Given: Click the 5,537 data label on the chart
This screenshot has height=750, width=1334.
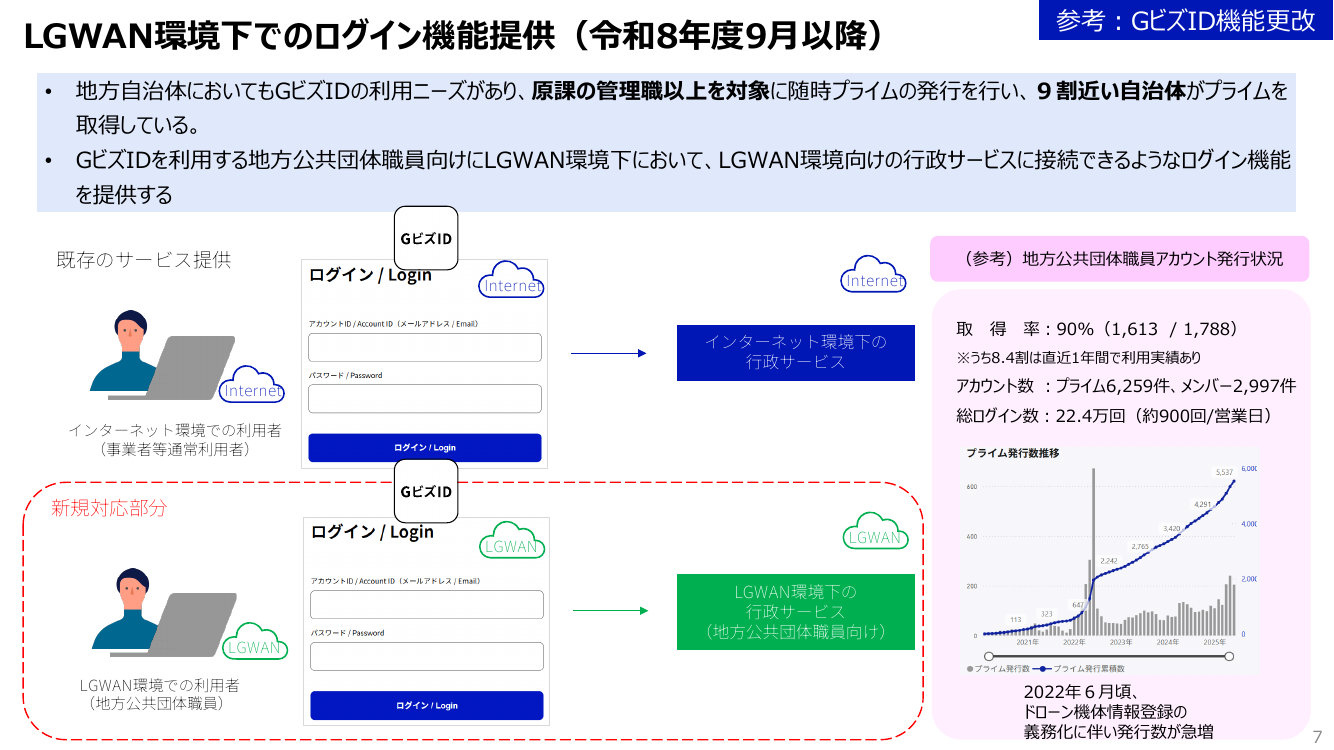Looking at the screenshot, I should 1224,472.
